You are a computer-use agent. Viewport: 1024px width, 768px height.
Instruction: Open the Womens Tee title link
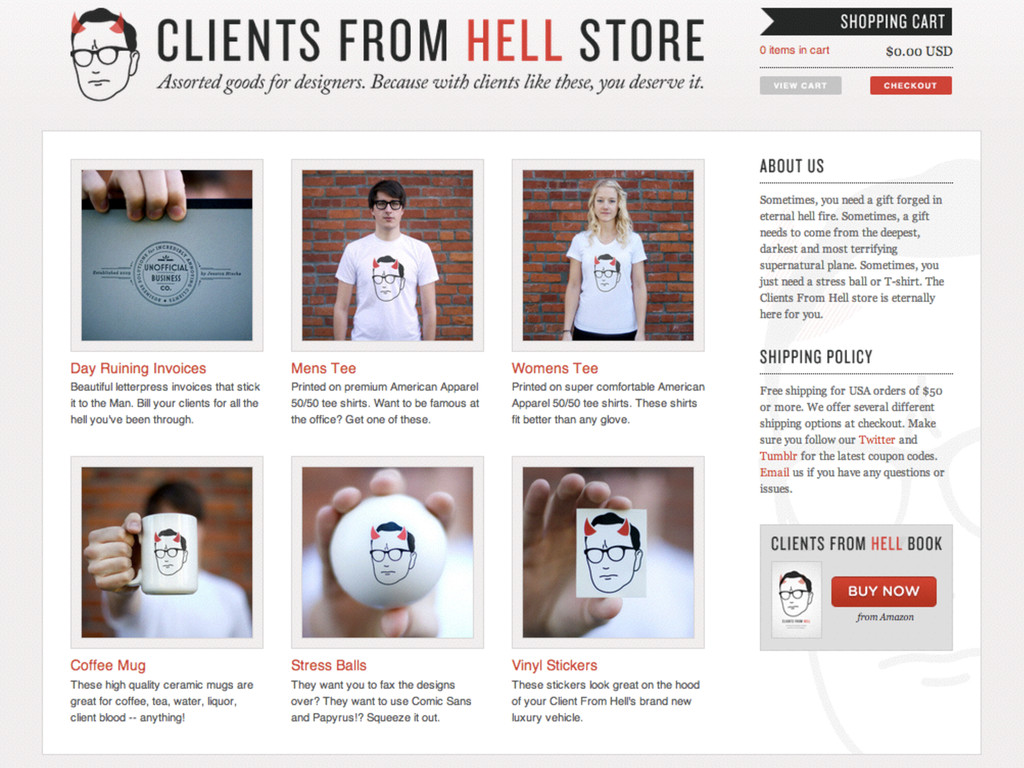coord(555,368)
